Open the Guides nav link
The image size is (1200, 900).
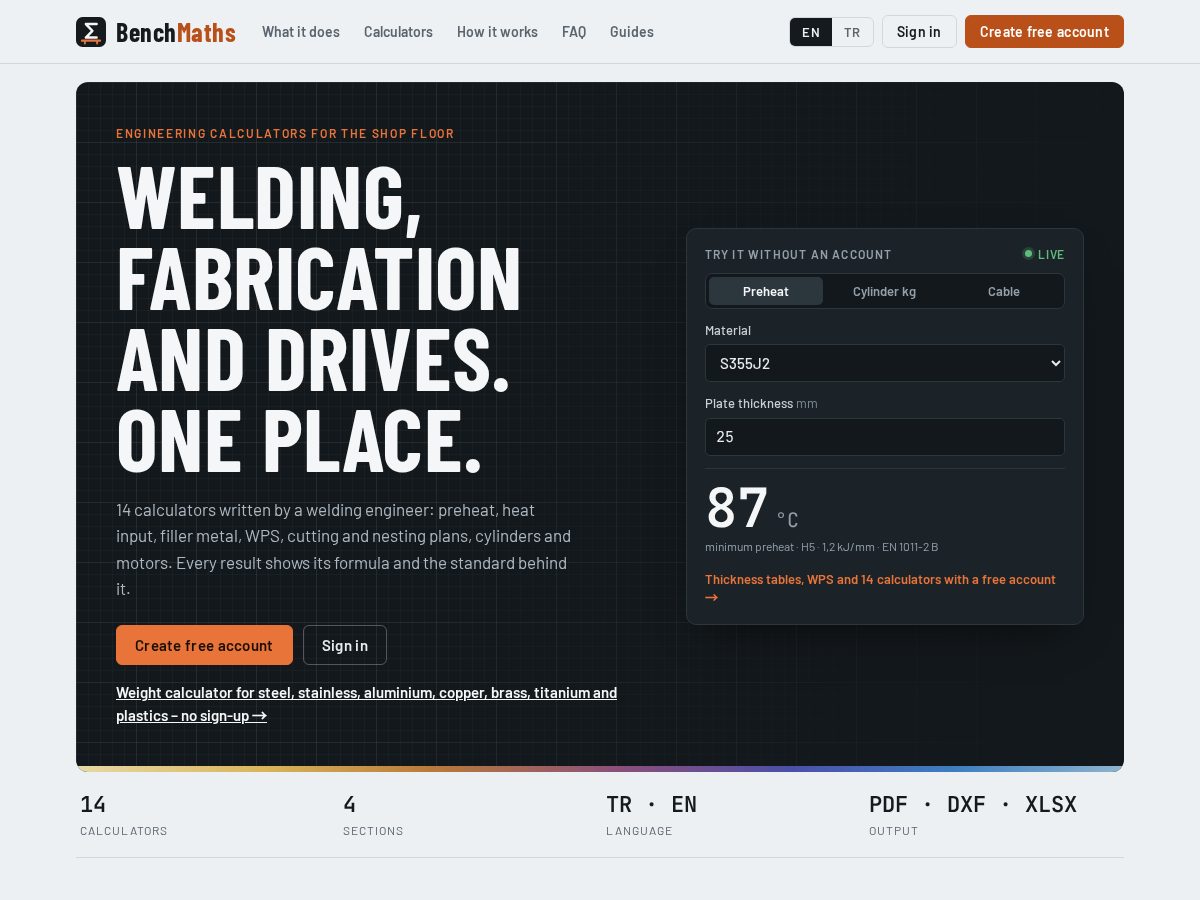[x=632, y=32]
